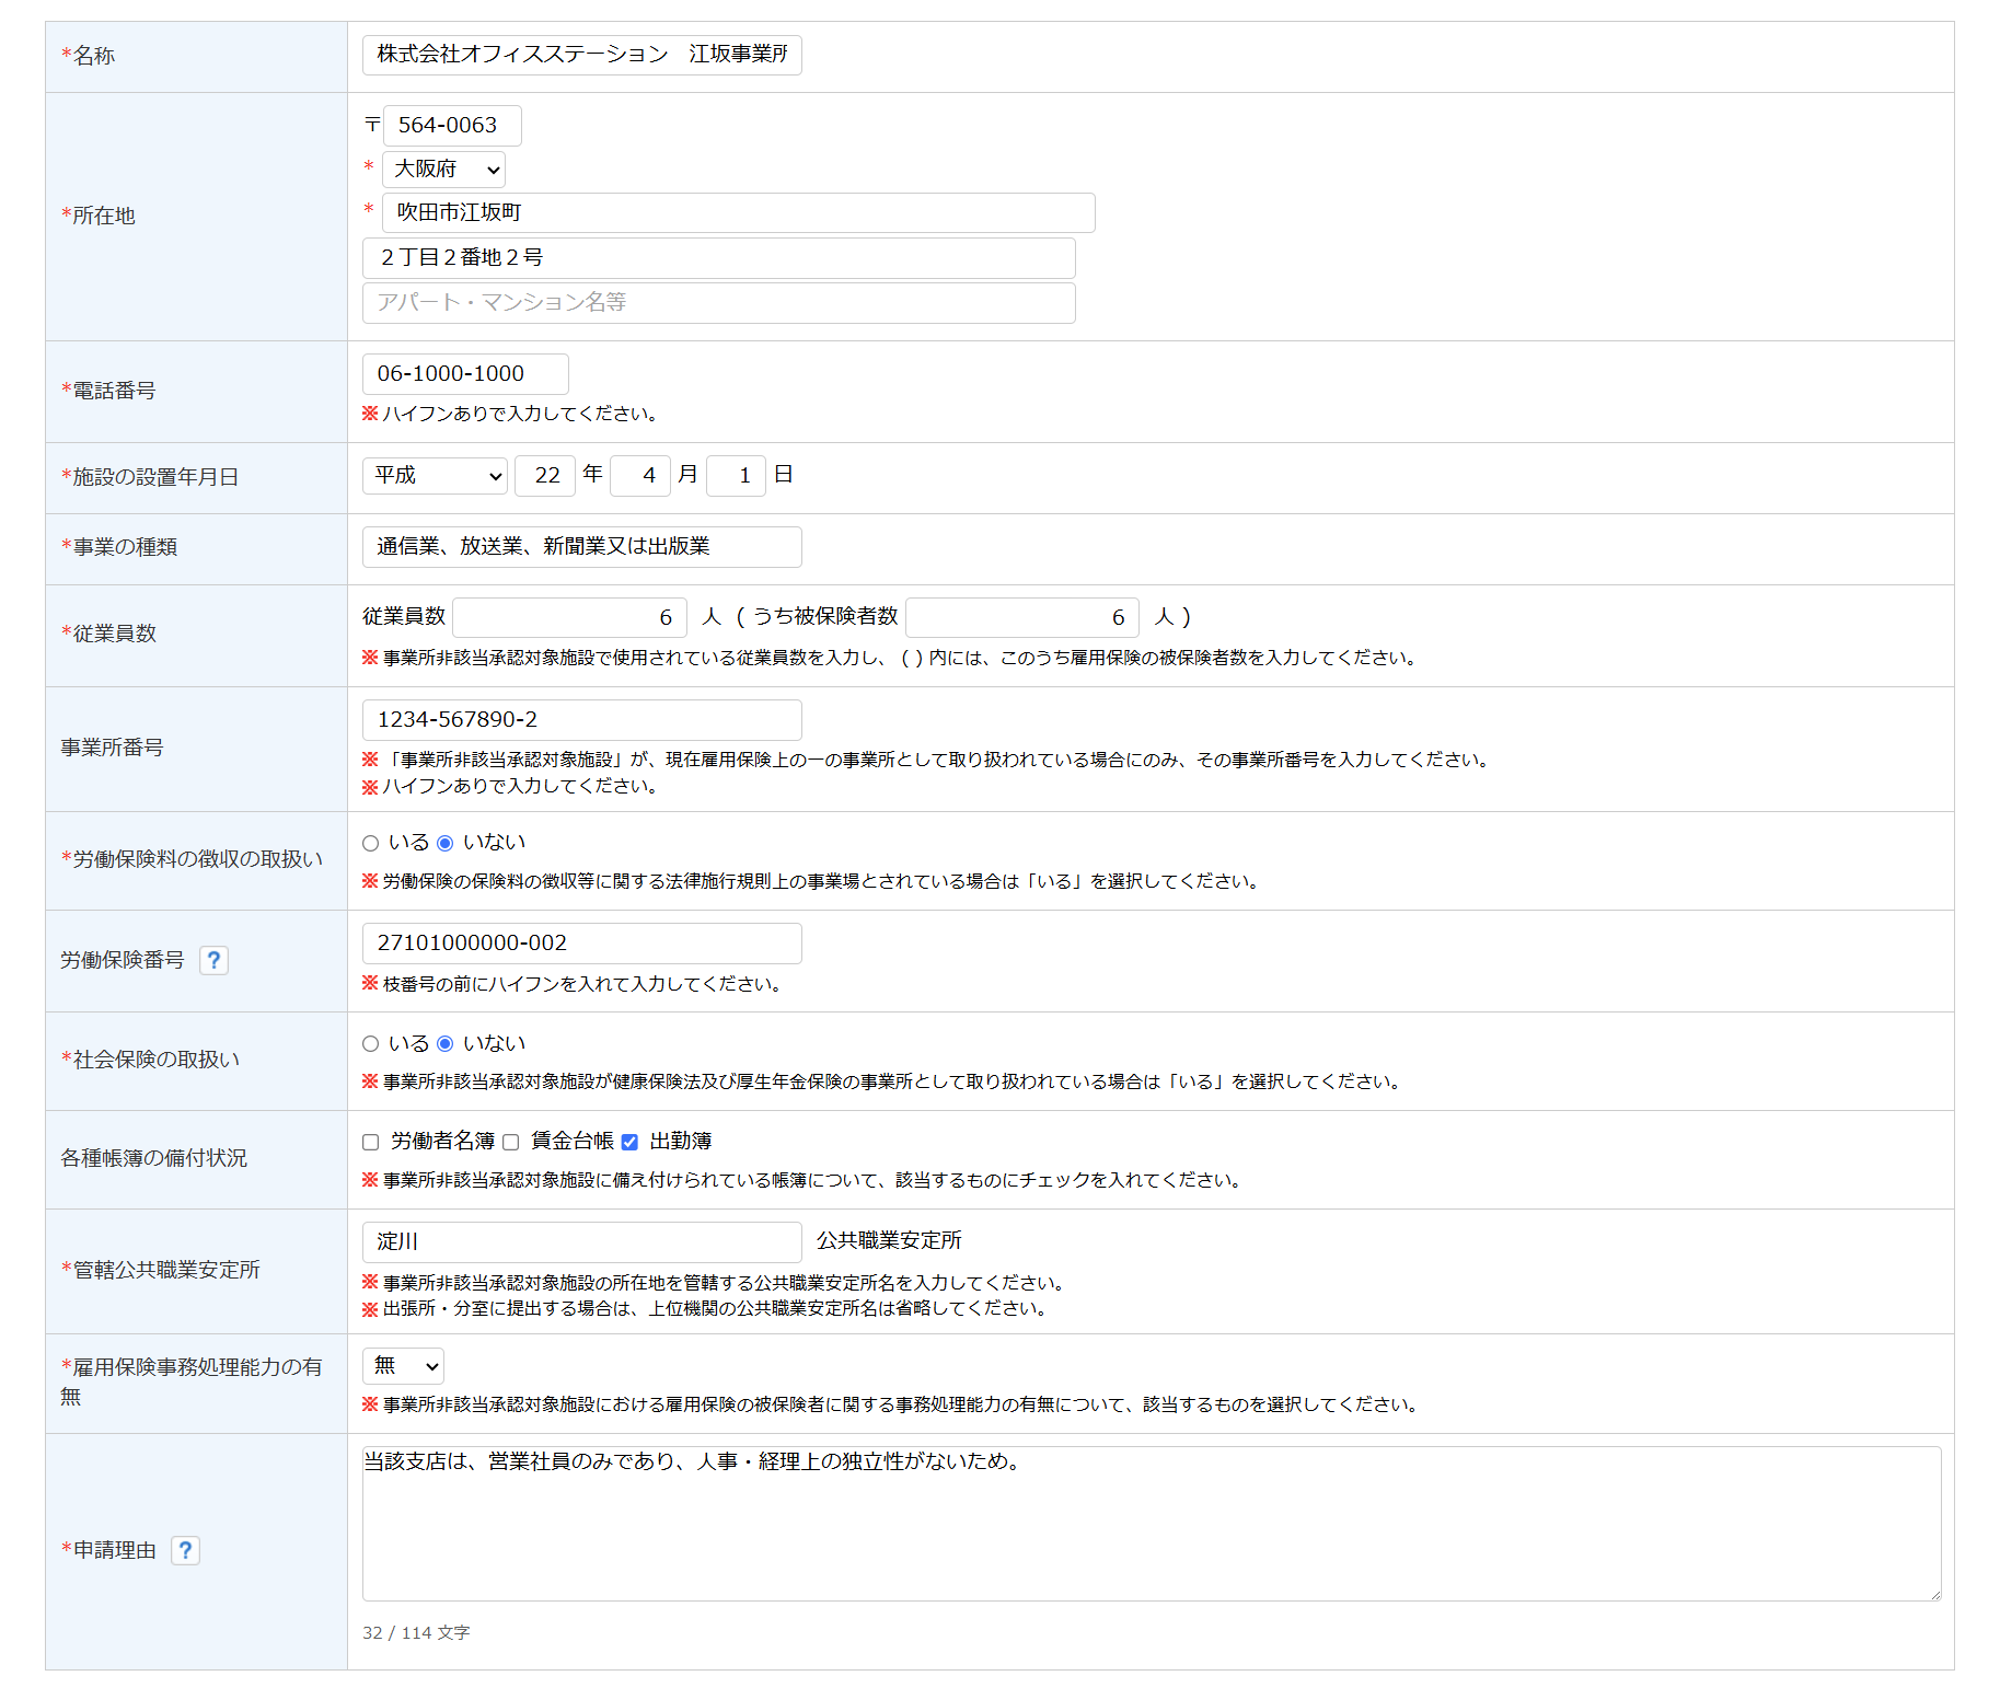
Task: Select いる for 社会保険の取扱い
Action: 371,1044
